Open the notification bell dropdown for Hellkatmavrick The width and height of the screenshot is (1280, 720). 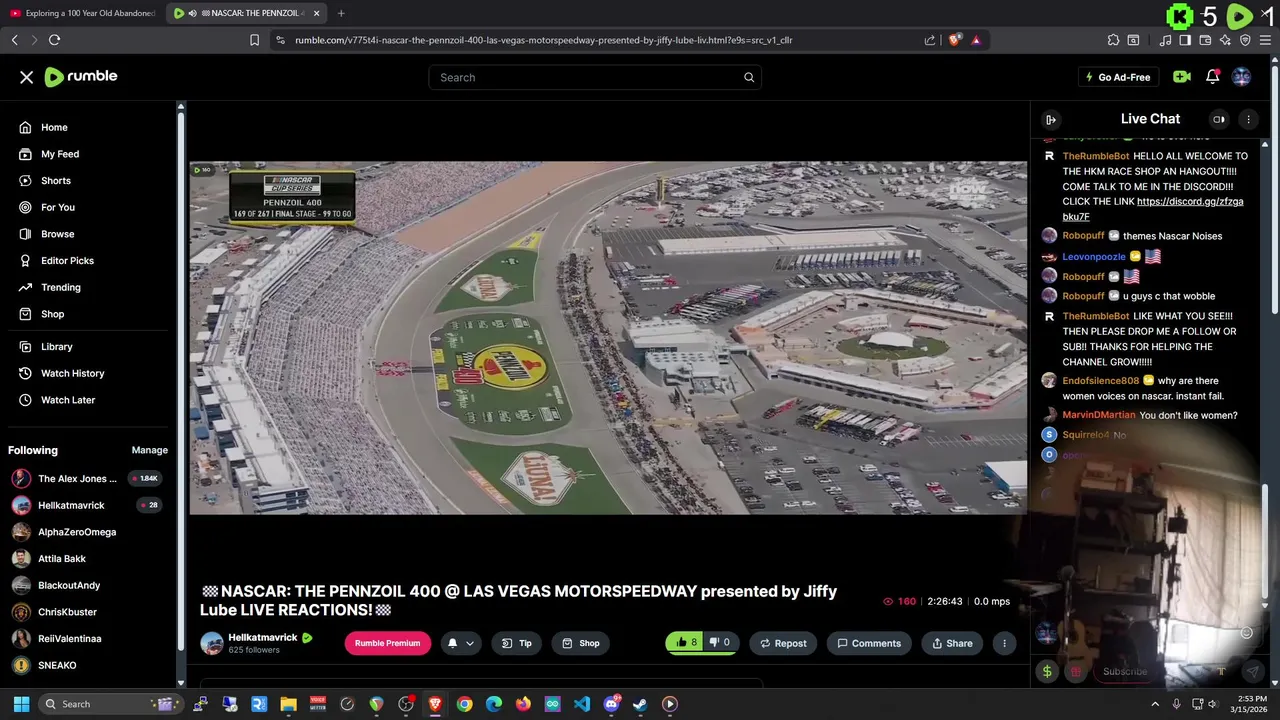pos(460,643)
